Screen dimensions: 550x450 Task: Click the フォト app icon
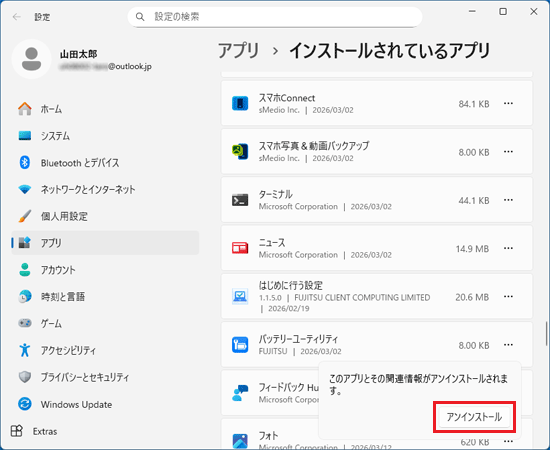pos(240,441)
